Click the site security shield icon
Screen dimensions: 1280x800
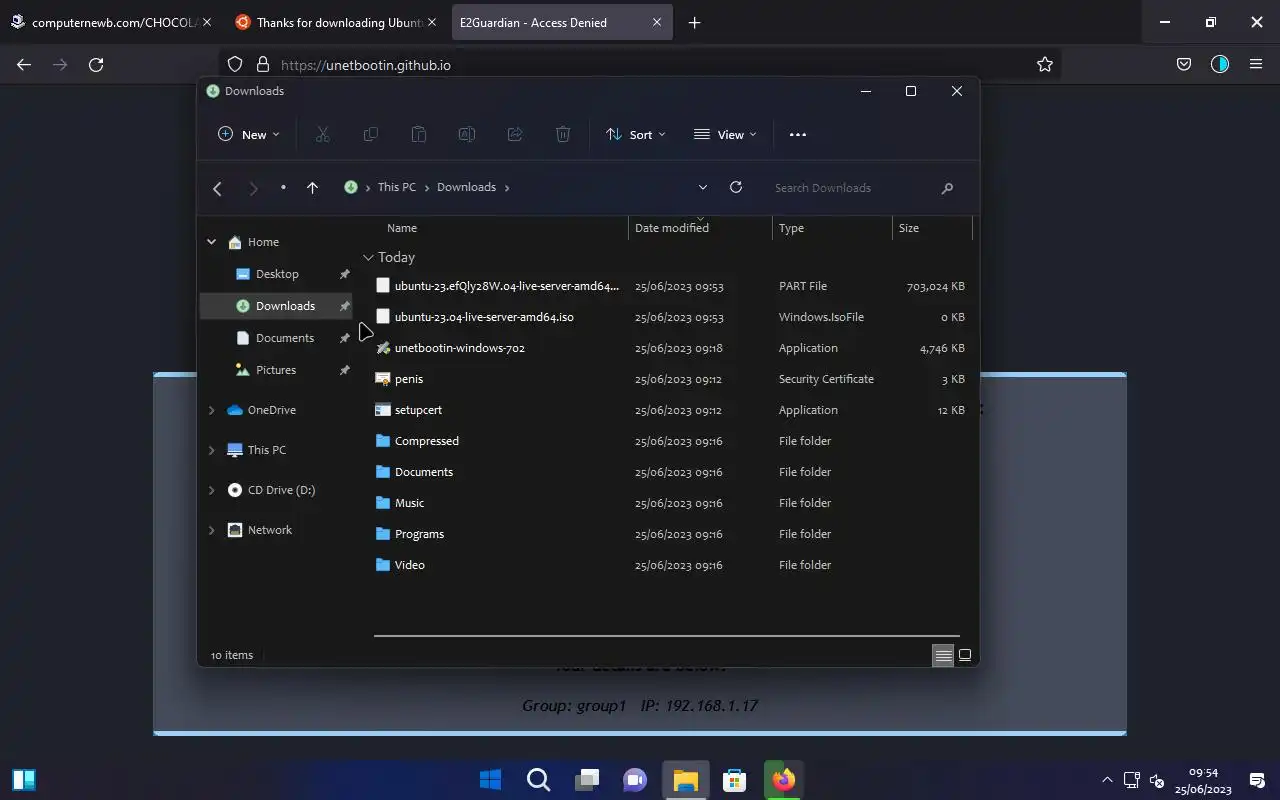[x=235, y=64]
